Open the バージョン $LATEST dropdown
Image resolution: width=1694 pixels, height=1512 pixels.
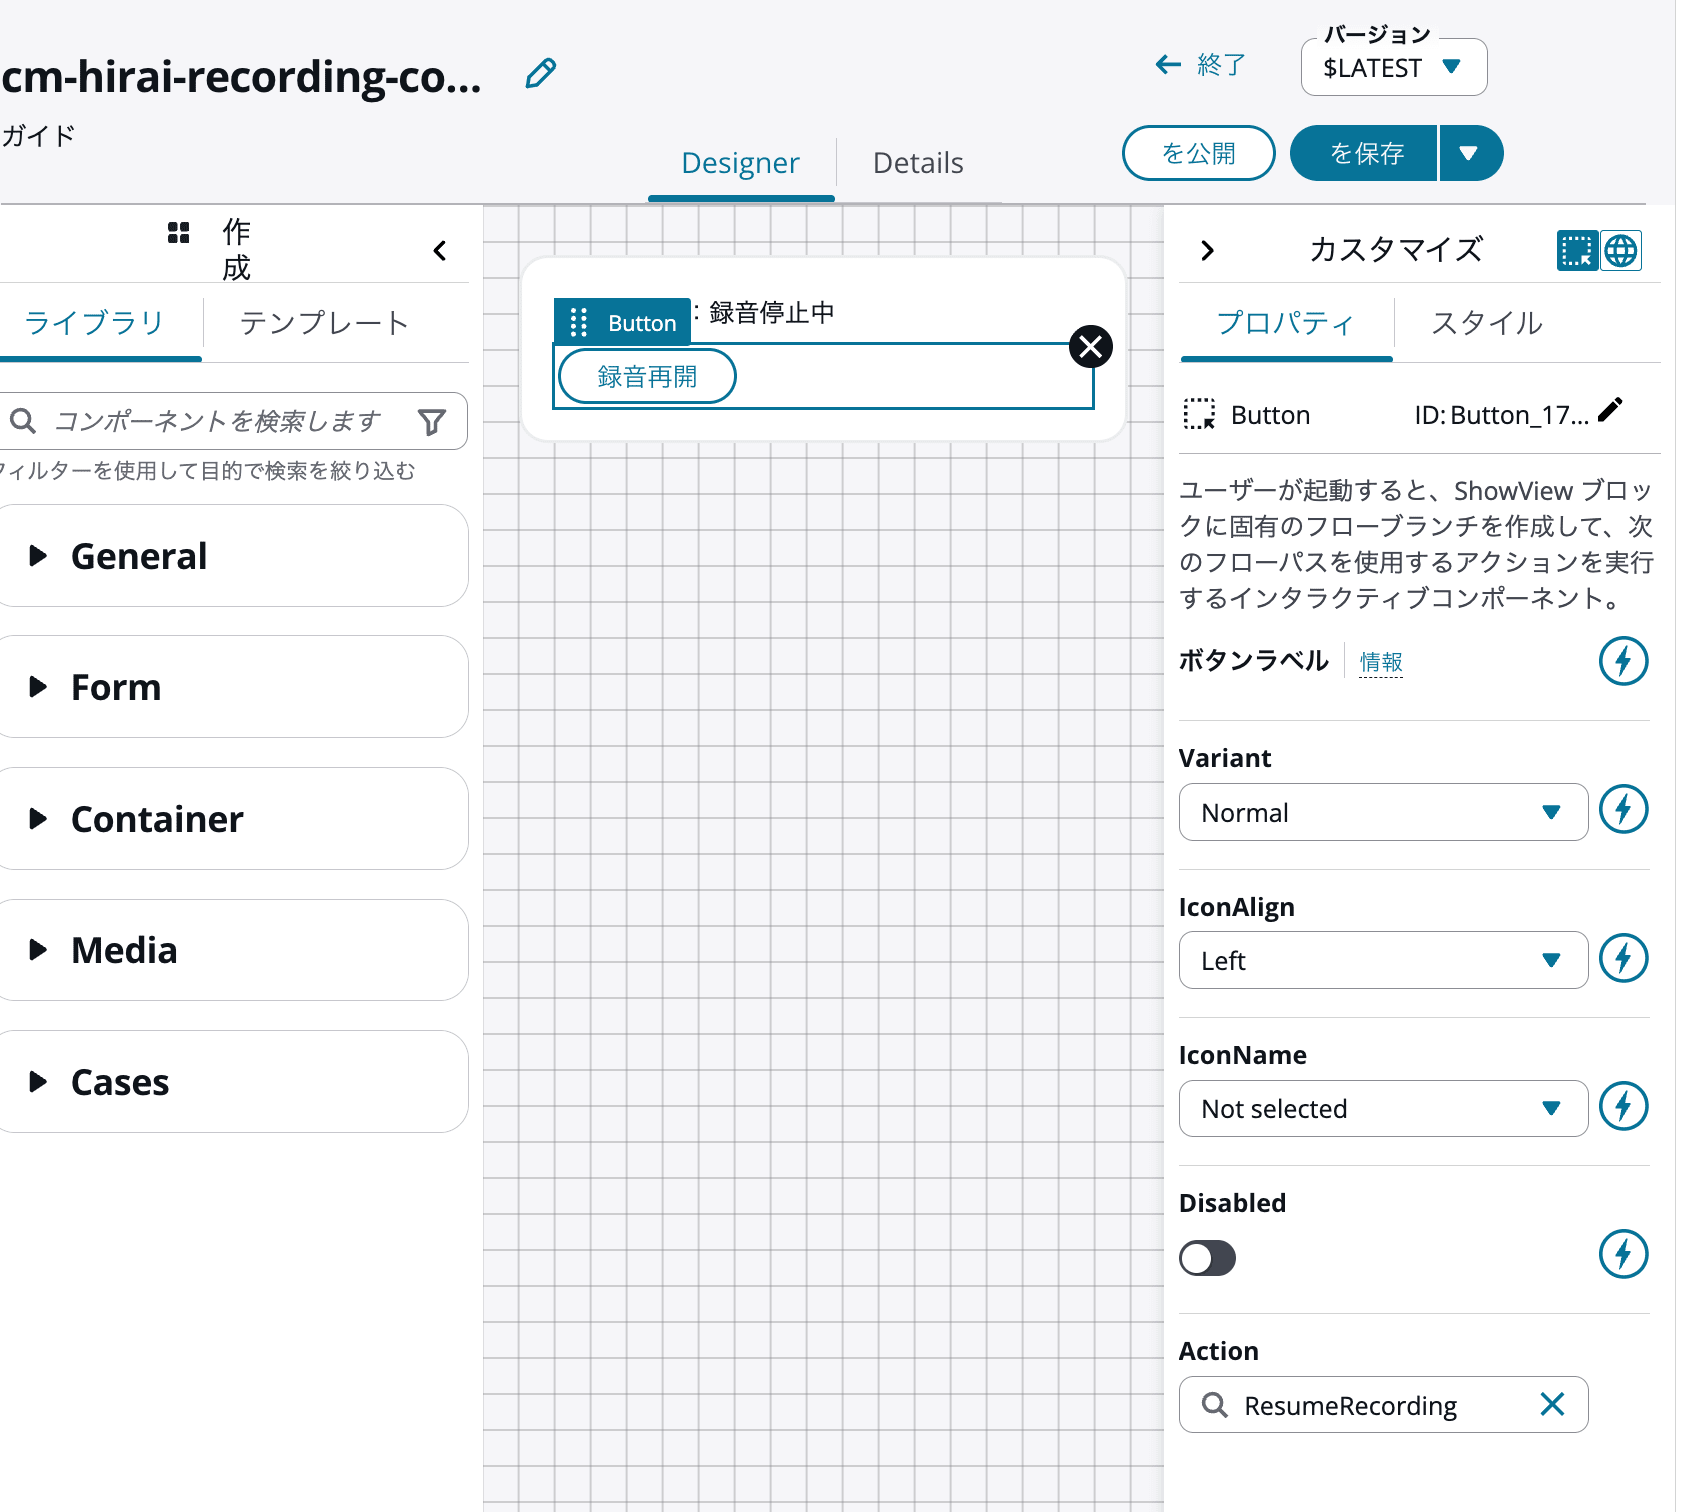click(x=1394, y=67)
